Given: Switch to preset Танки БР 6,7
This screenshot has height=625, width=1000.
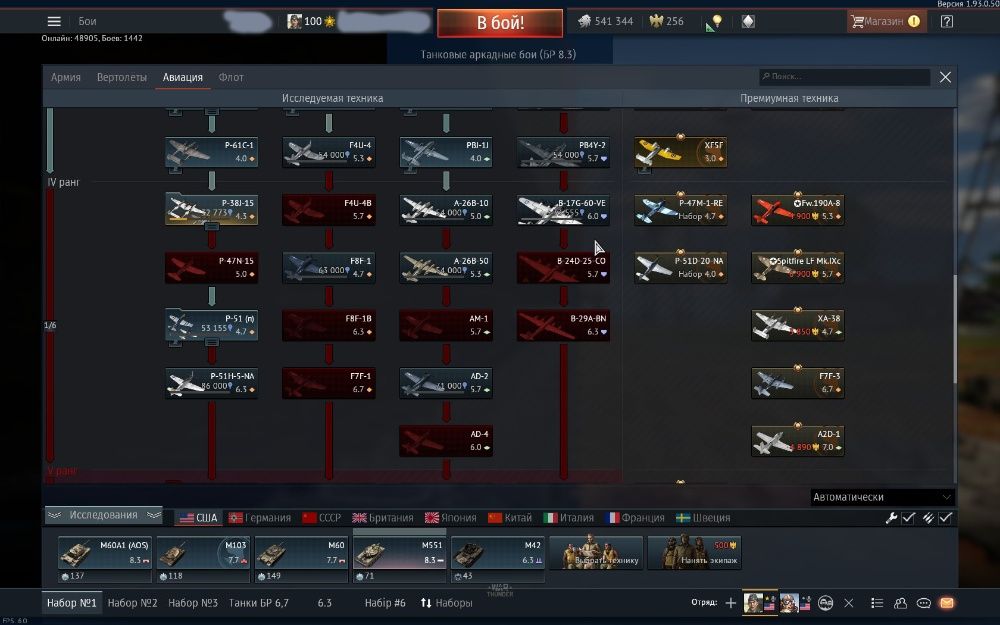Looking at the screenshot, I should click(259, 603).
